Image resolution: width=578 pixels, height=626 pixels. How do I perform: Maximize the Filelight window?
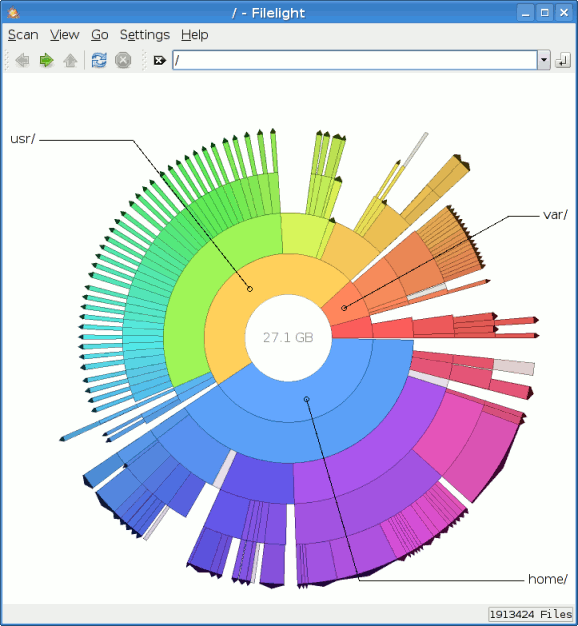tap(544, 13)
